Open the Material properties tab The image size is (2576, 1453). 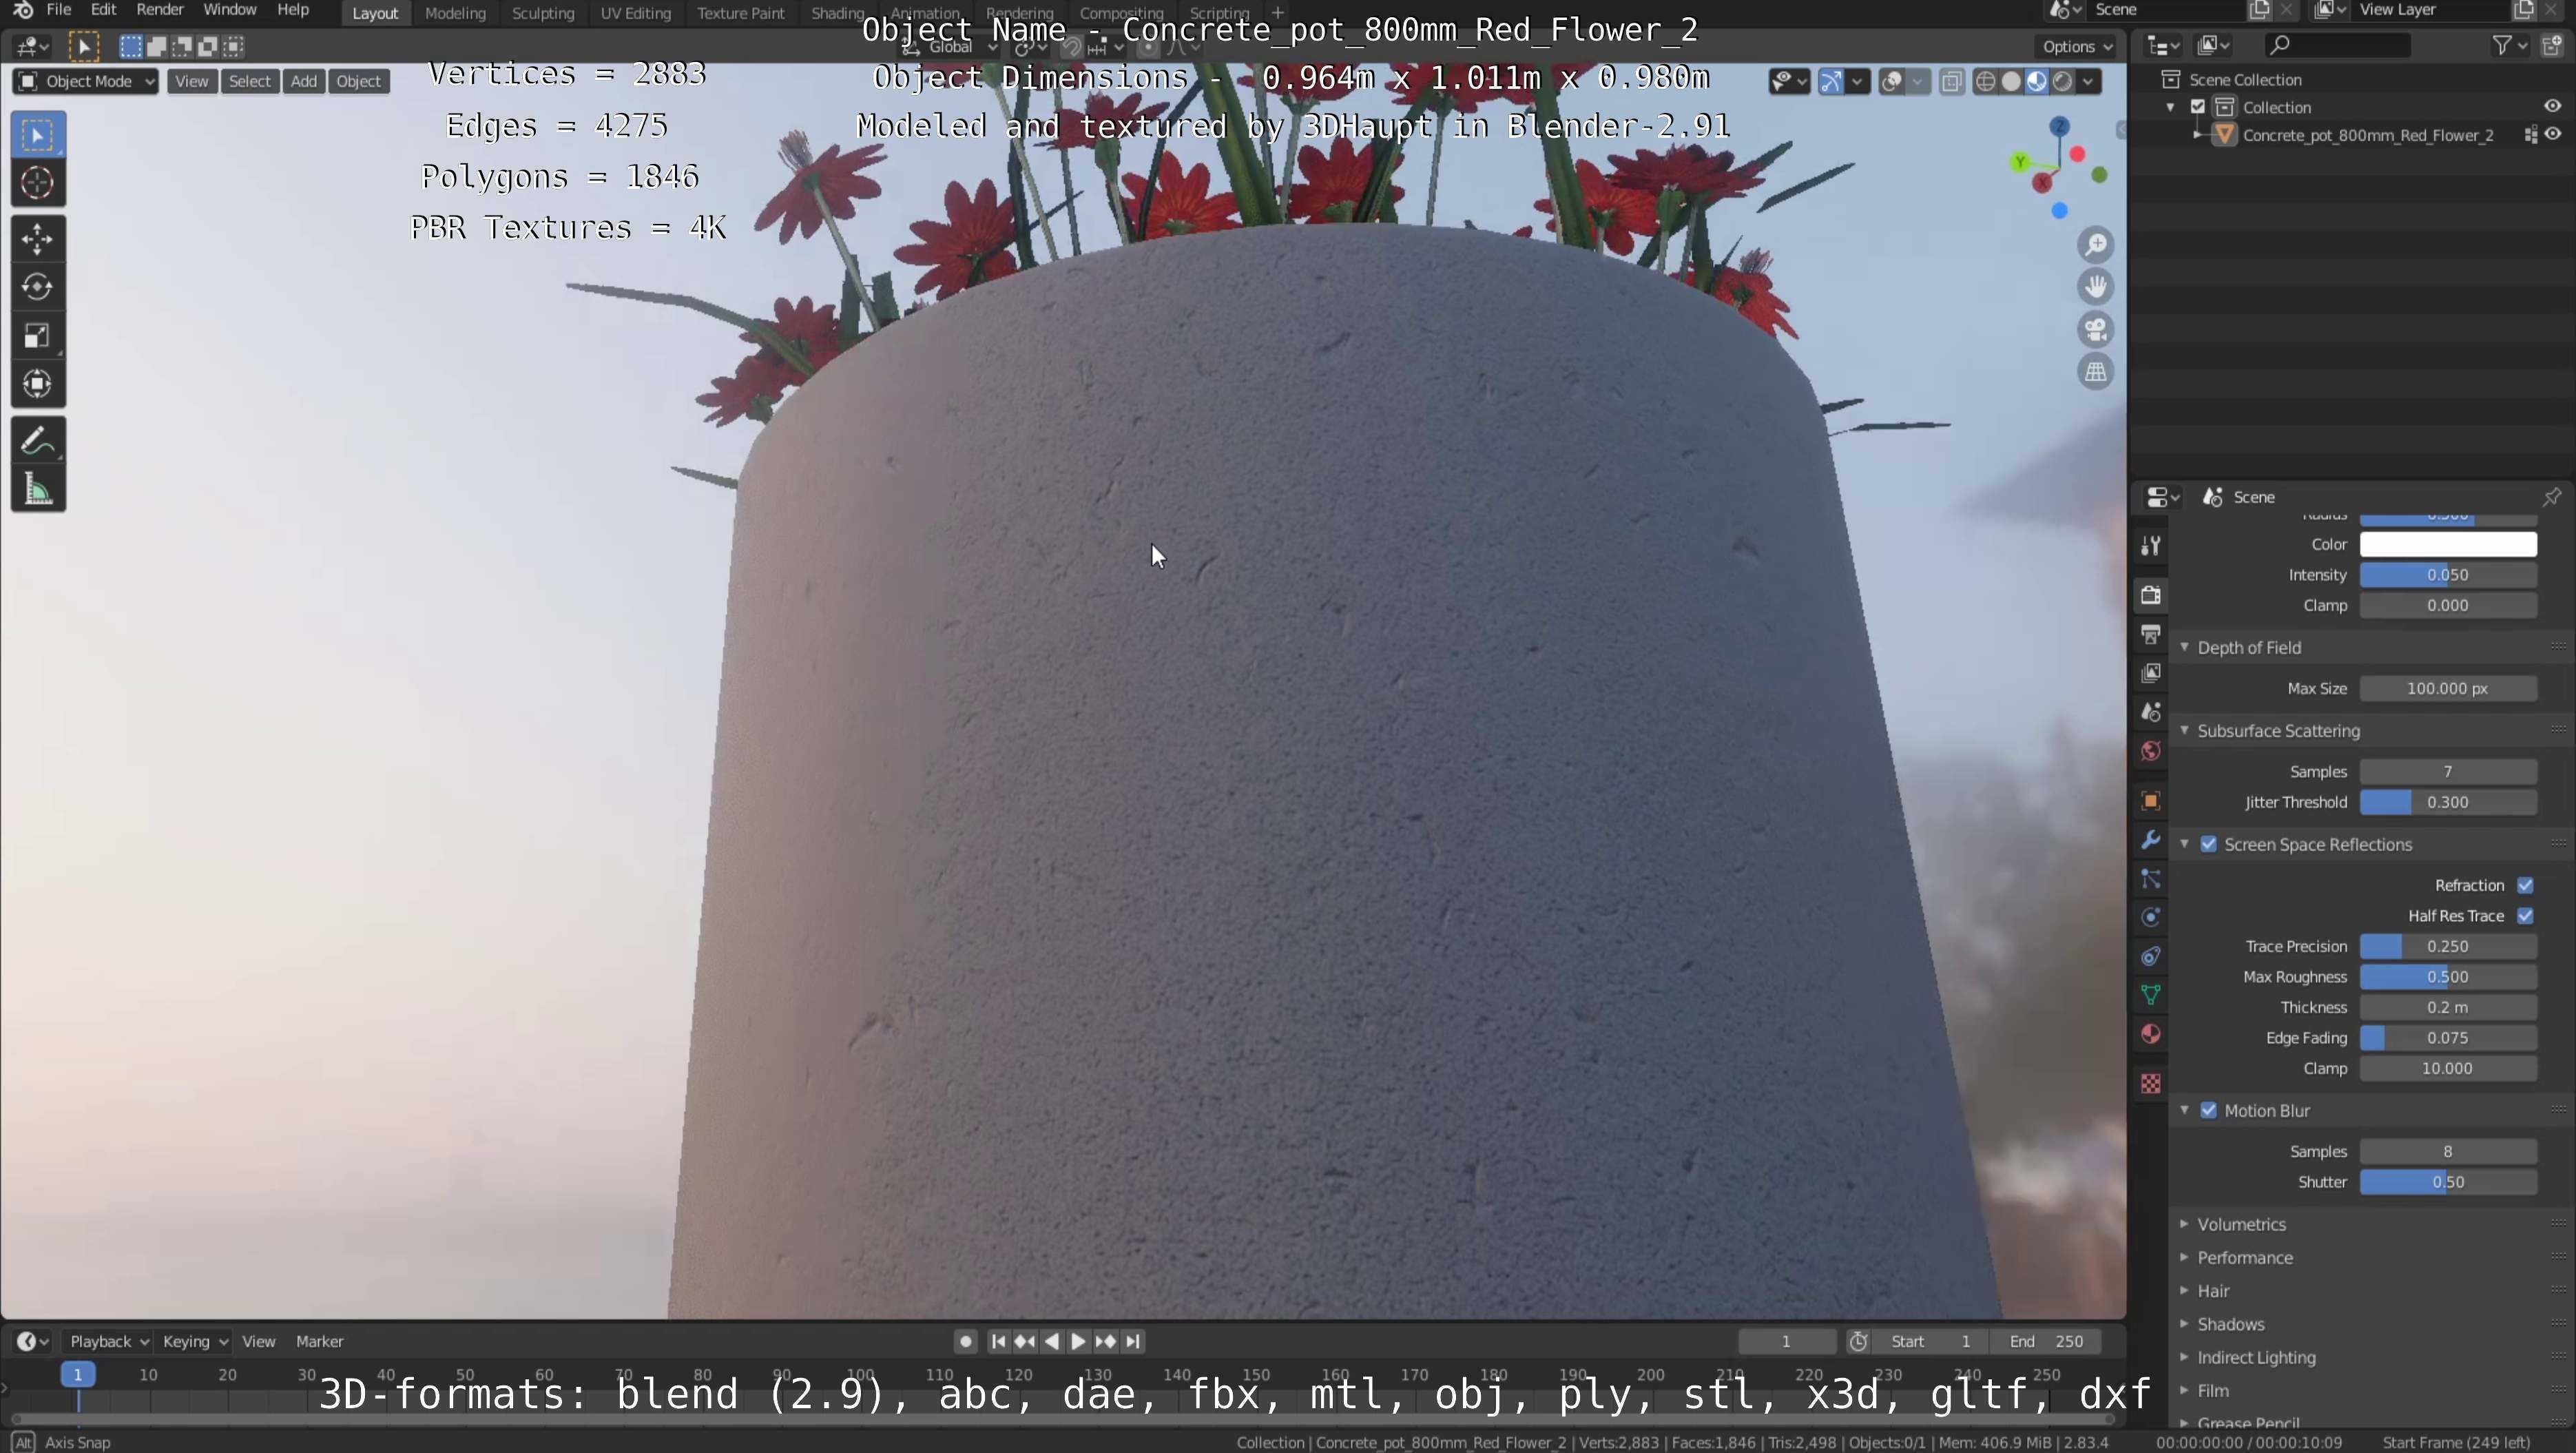pyautogui.click(x=2151, y=1034)
